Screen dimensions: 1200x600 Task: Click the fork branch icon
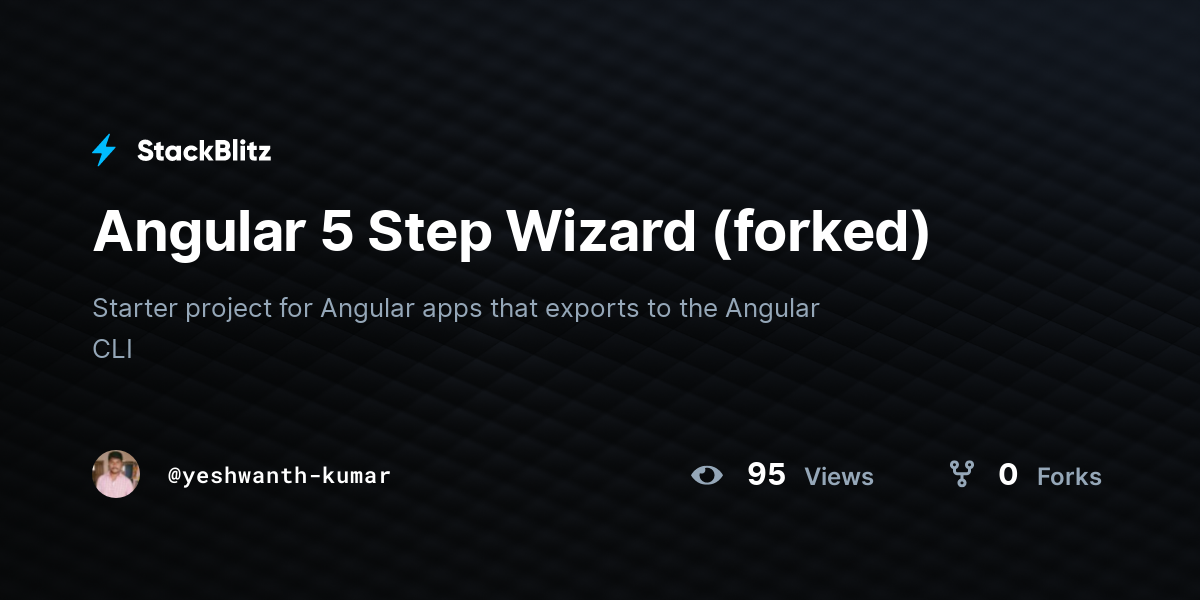coord(962,474)
